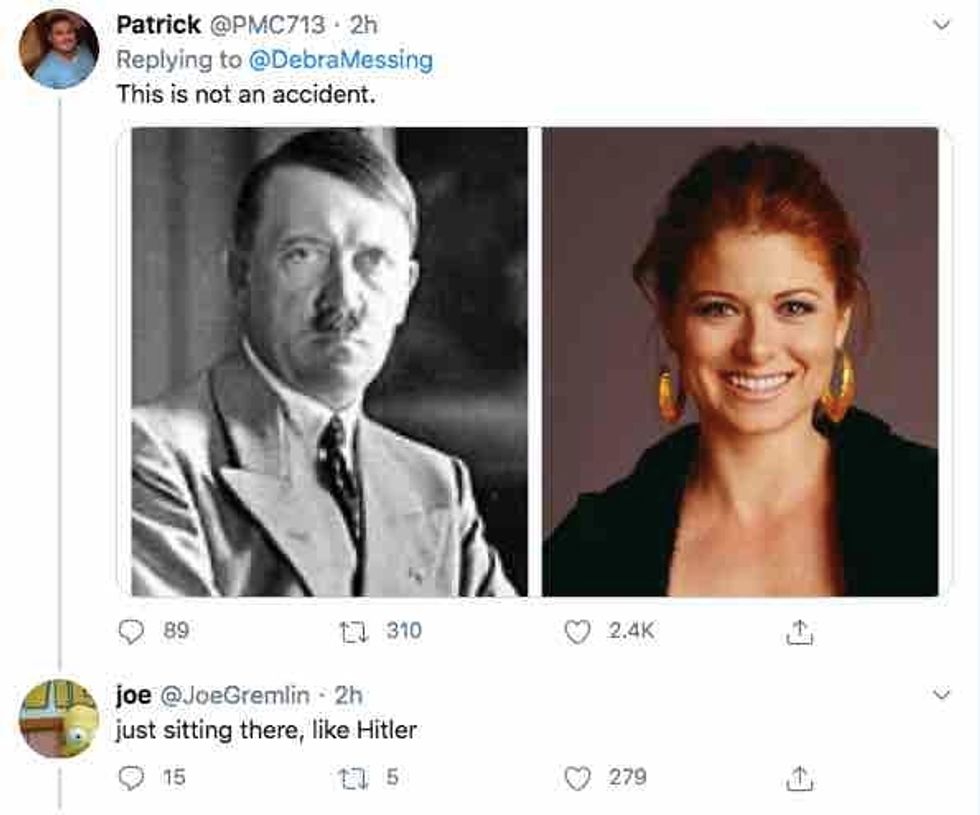
Task: Like joe's tweet with 279 likes
Action: pyautogui.click(x=578, y=777)
